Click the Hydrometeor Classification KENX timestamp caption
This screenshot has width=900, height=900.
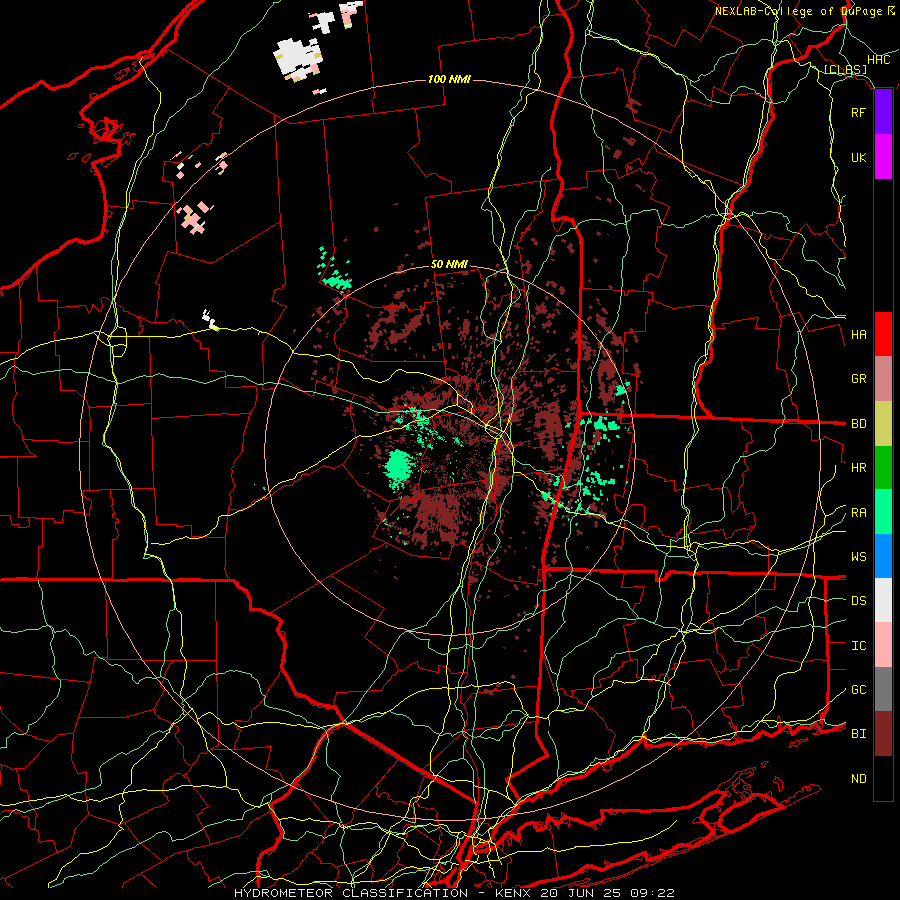coord(454,893)
